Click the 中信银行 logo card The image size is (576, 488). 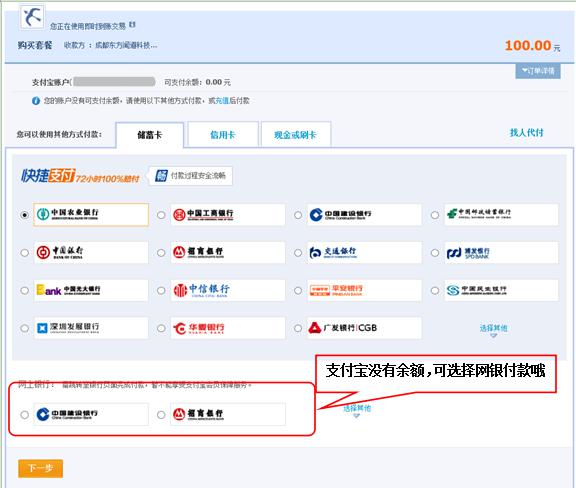228,290
